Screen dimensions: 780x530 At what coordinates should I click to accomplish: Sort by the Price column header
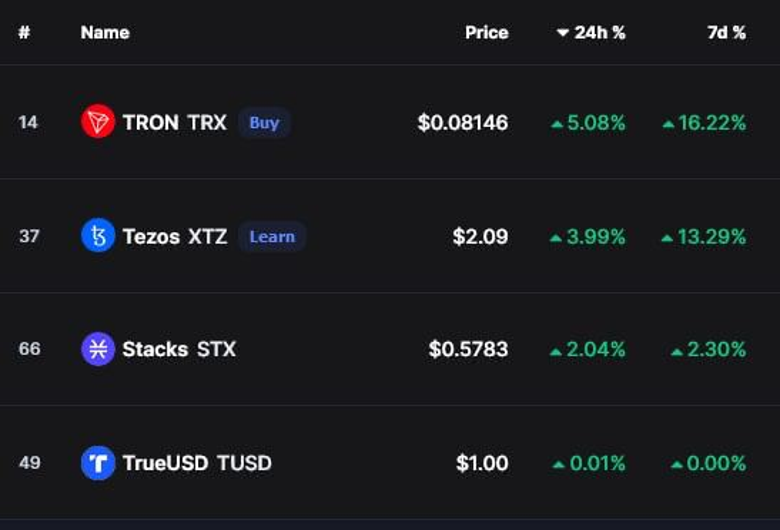click(486, 33)
